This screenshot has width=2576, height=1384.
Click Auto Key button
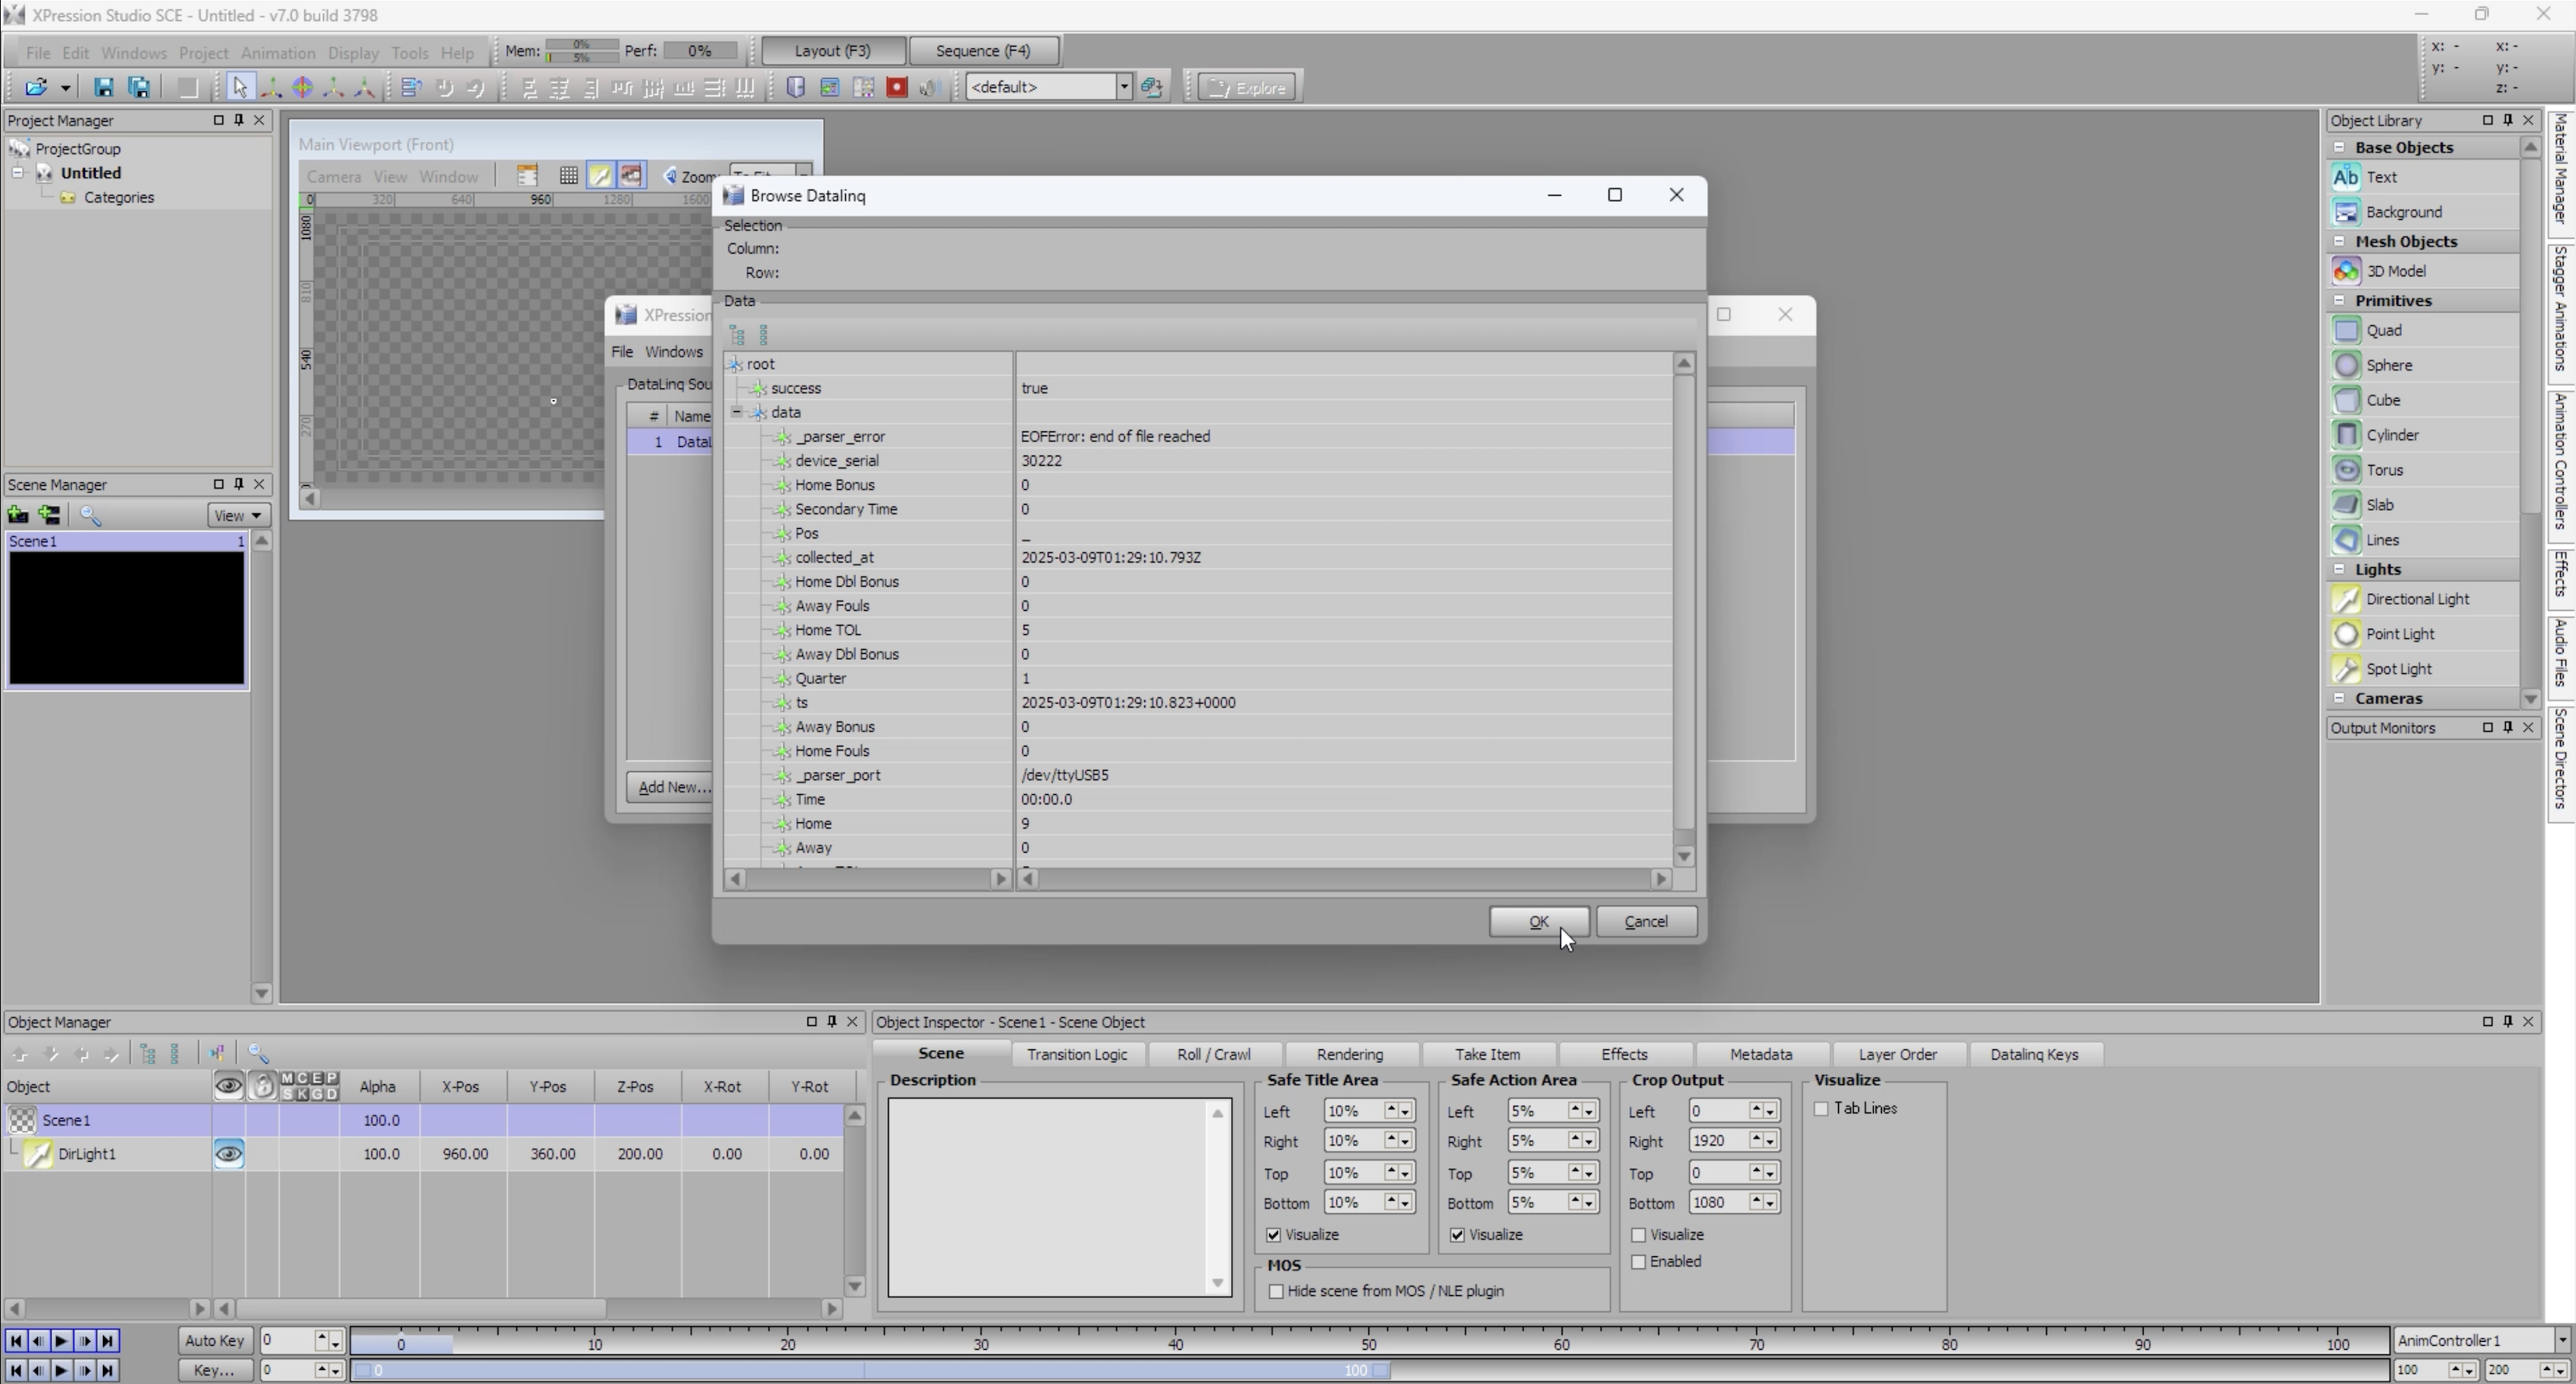pos(214,1341)
